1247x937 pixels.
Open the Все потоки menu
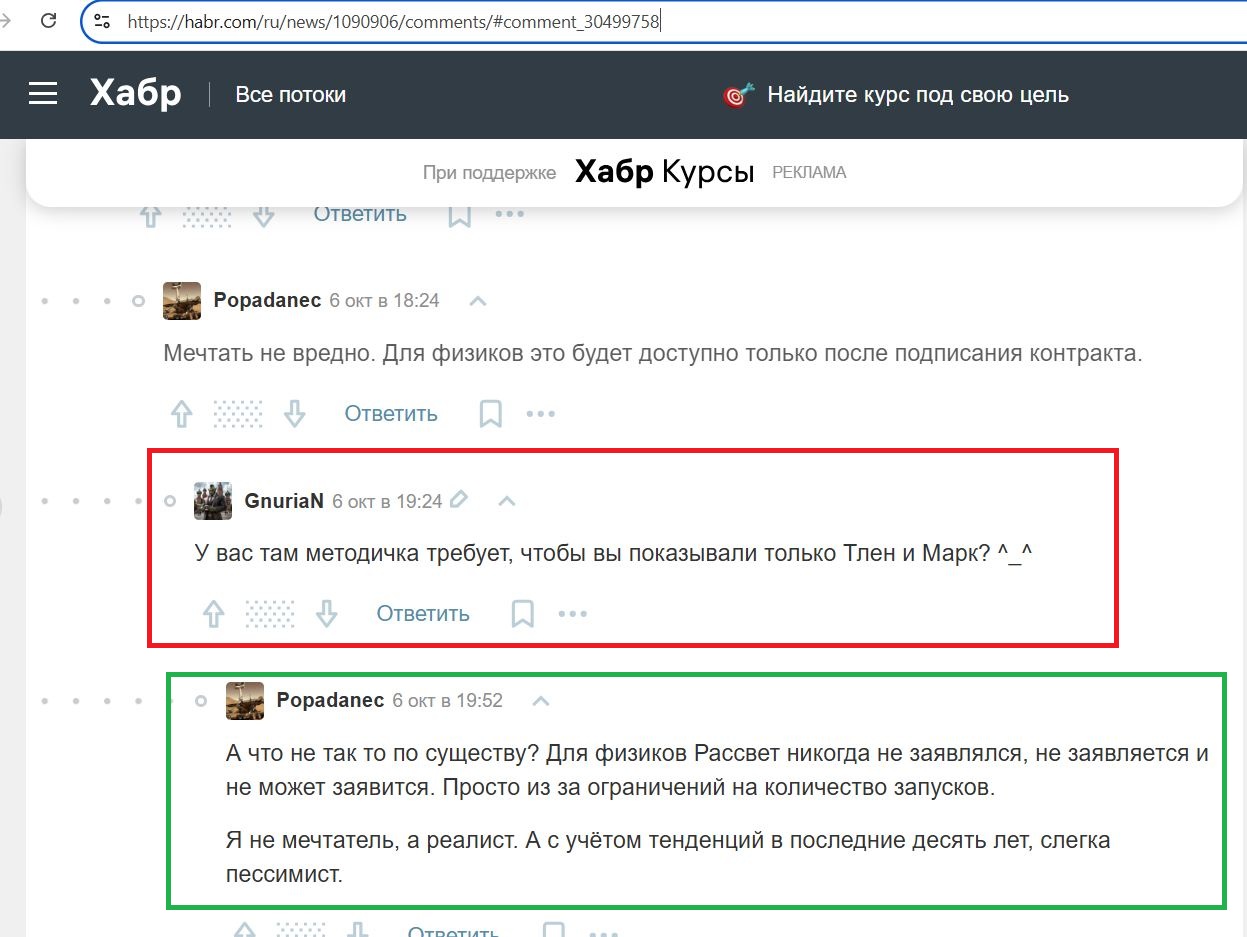[x=291, y=95]
